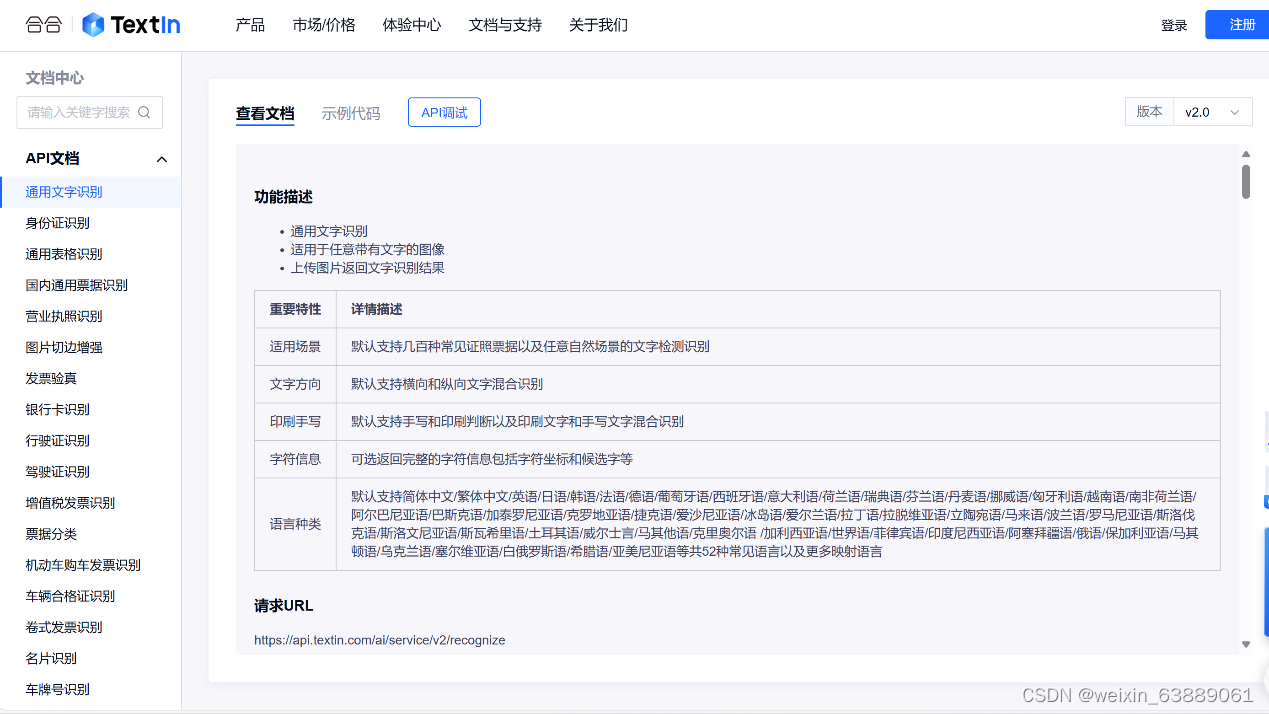
Task: Open the 文档与支持 menu
Action: pos(506,25)
